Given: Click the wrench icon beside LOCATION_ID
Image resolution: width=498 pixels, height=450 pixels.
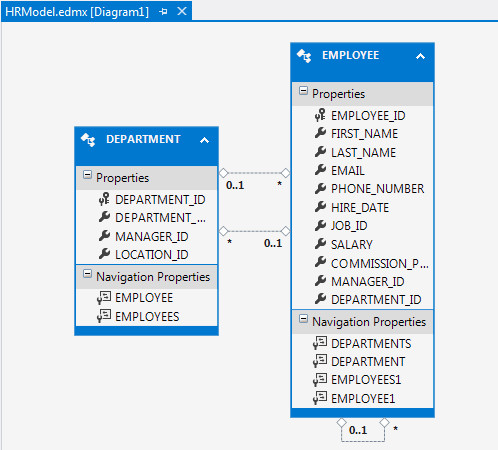Looking at the screenshot, I should (104, 254).
